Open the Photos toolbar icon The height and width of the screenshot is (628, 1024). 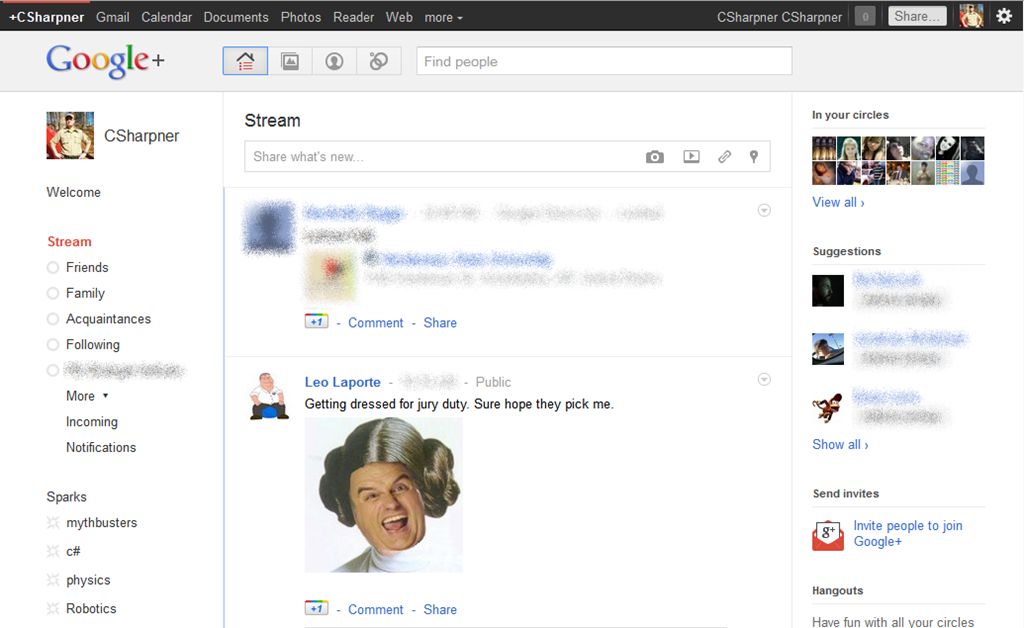pyautogui.click(x=290, y=61)
